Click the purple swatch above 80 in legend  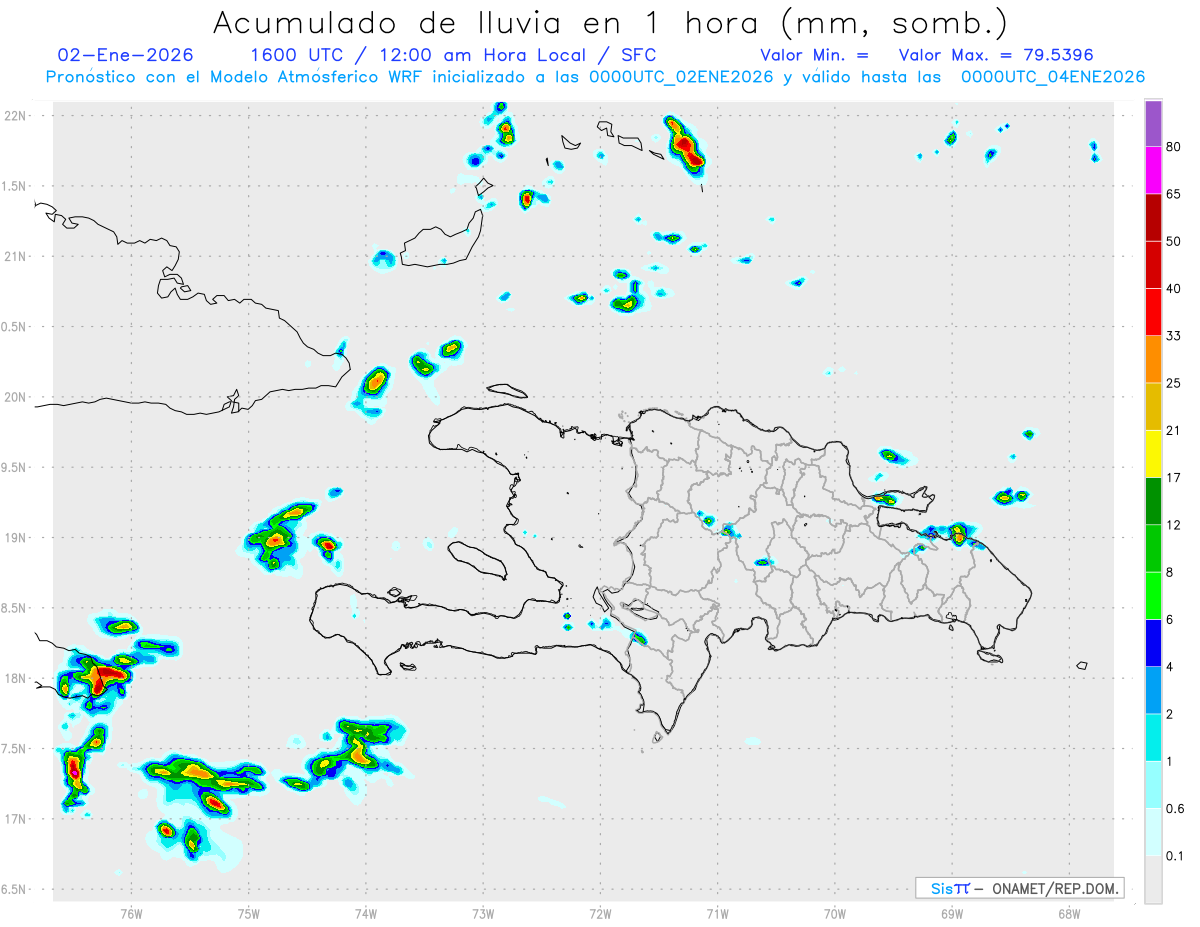pos(1153,123)
